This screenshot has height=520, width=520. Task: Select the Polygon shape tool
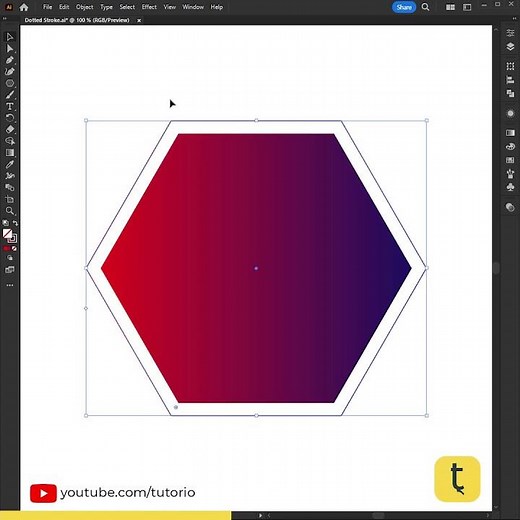coord(9,83)
